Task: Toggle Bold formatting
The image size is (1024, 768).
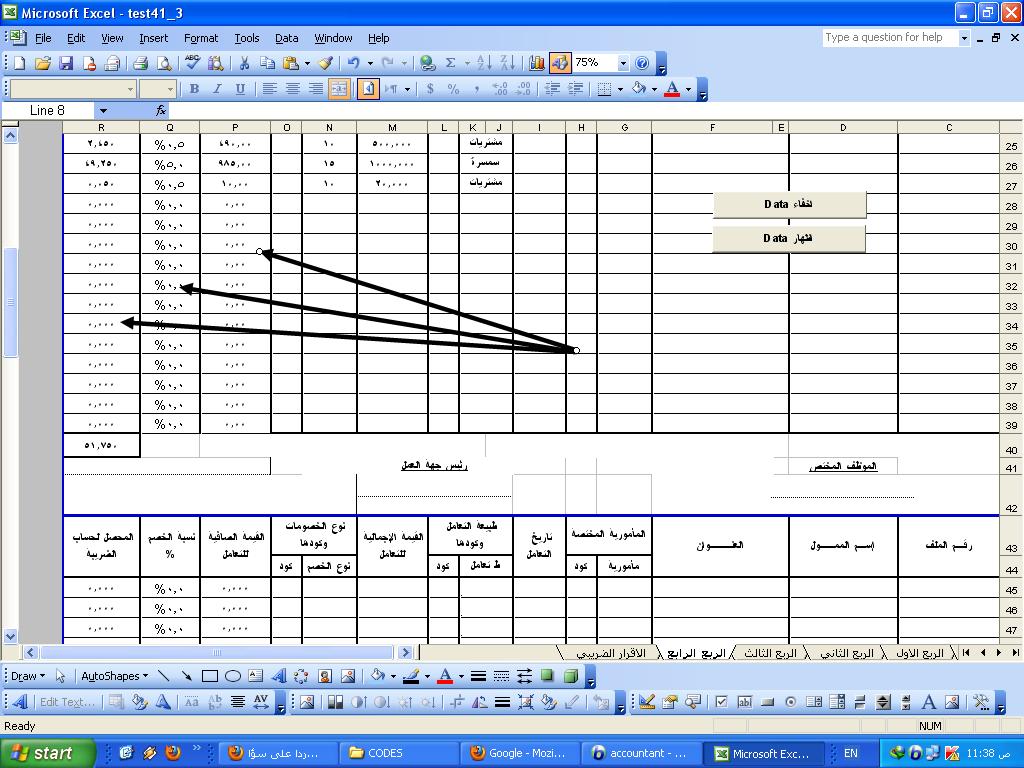Action: tap(194, 89)
